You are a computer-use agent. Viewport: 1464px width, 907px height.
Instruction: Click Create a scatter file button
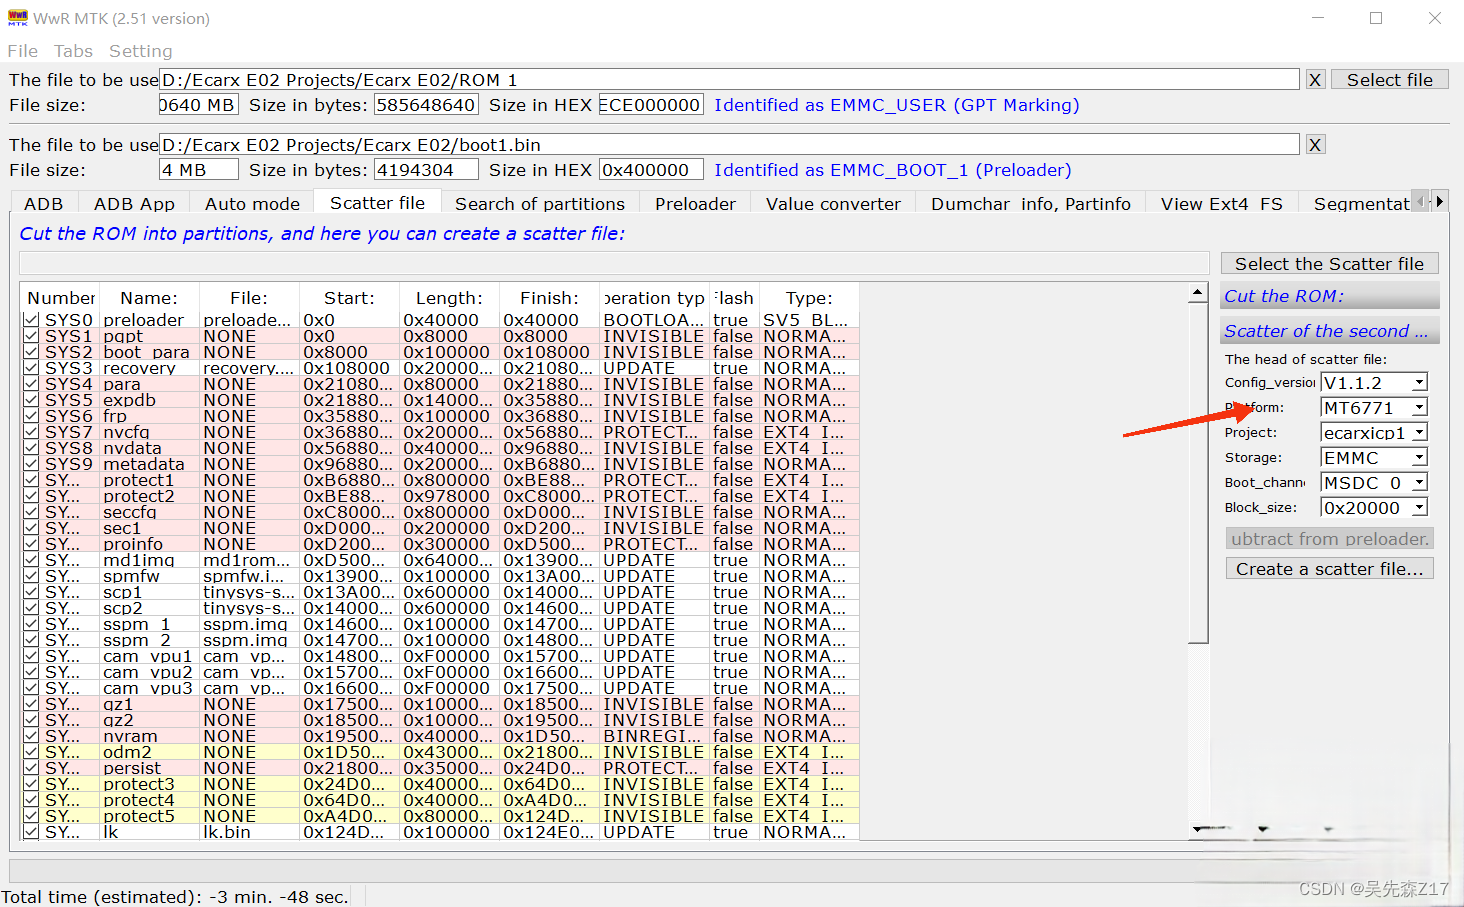pyautogui.click(x=1329, y=568)
